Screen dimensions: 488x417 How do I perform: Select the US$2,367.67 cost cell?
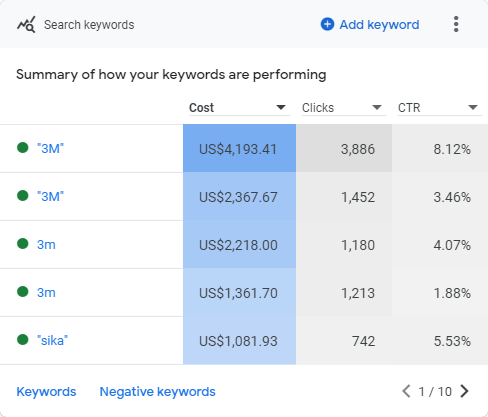pyautogui.click(x=239, y=196)
